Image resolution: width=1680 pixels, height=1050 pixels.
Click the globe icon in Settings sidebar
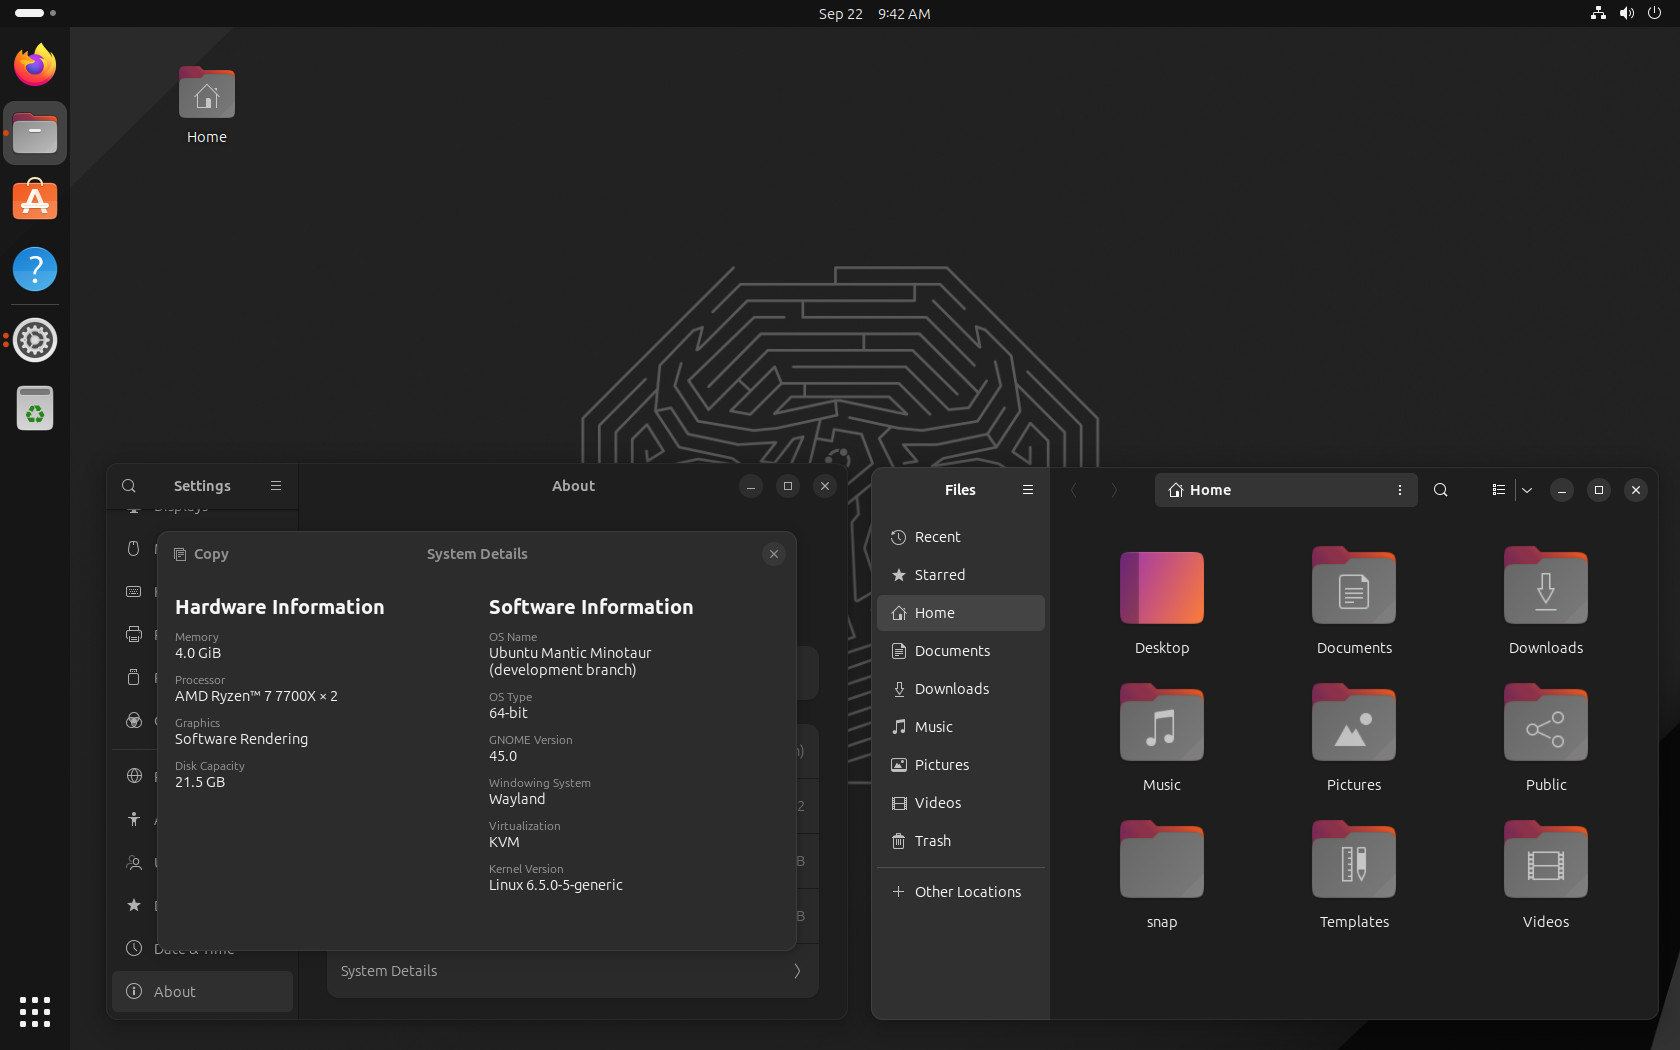pos(134,776)
